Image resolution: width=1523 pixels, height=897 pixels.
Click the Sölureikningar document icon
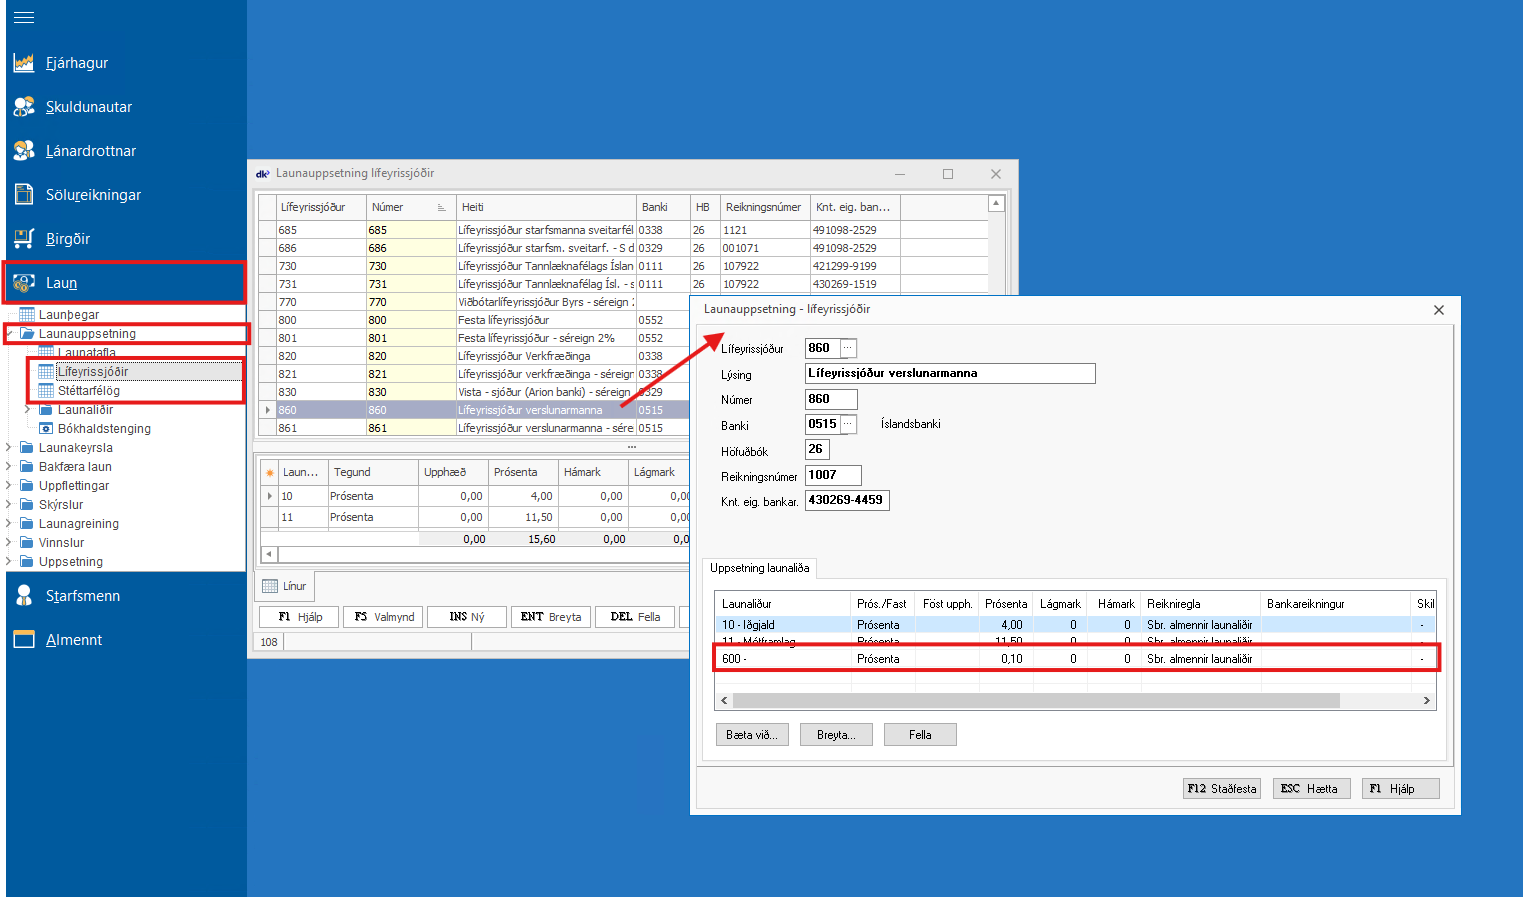(24, 195)
